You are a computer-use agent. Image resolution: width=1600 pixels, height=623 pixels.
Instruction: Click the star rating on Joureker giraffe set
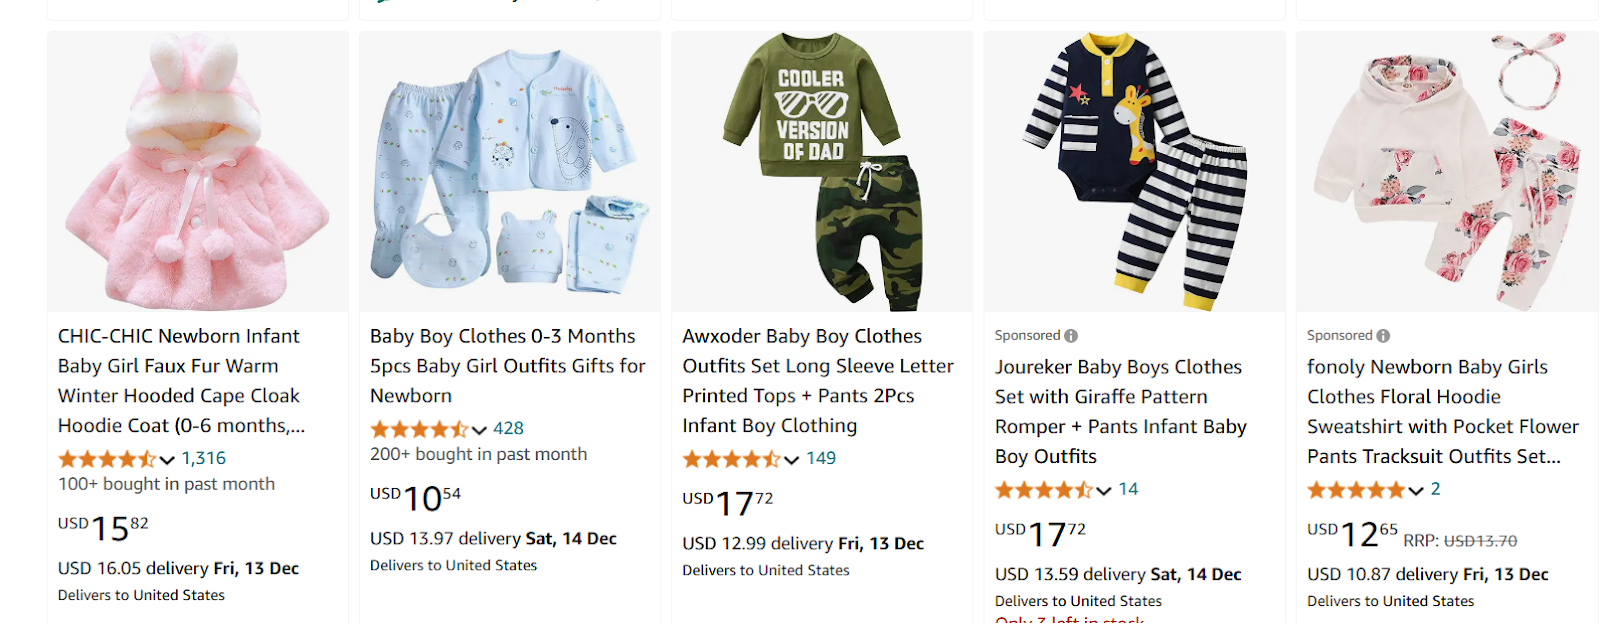[x=1043, y=490]
